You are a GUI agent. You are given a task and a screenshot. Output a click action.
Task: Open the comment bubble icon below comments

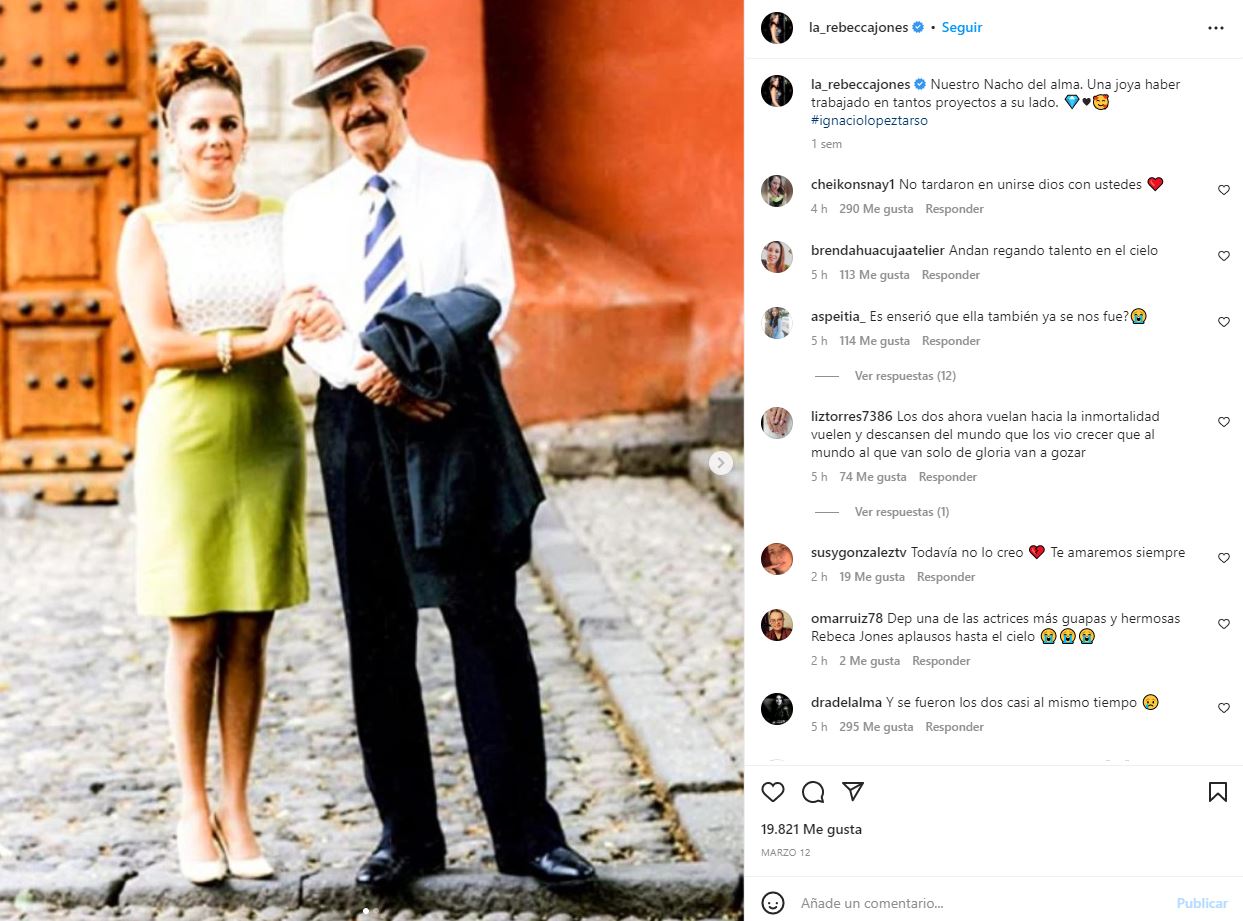pos(813,792)
